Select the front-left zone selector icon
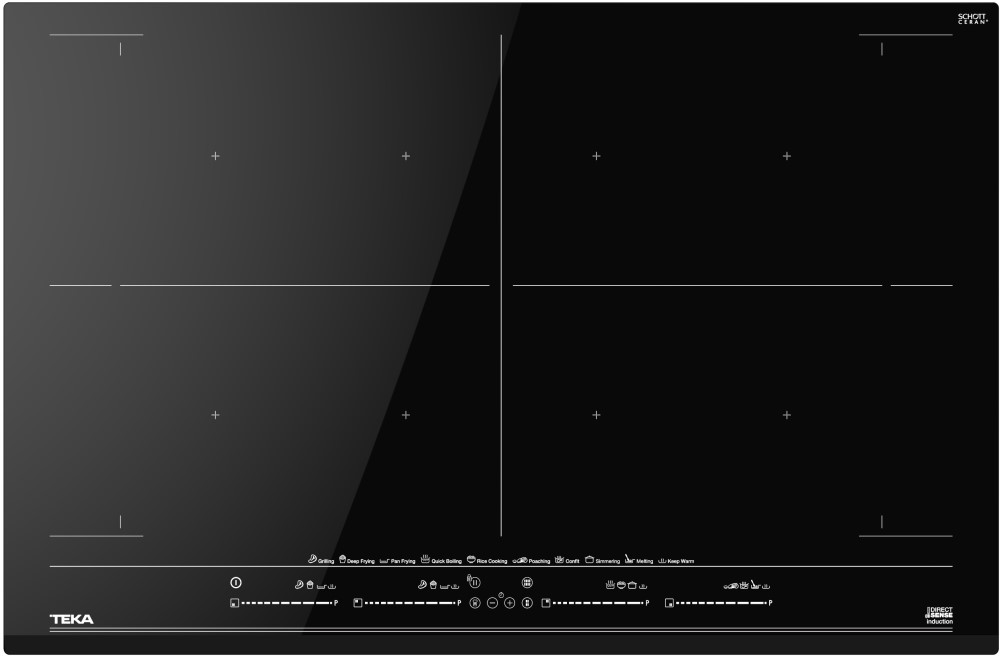1000x657 pixels. click(x=235, y=603)
